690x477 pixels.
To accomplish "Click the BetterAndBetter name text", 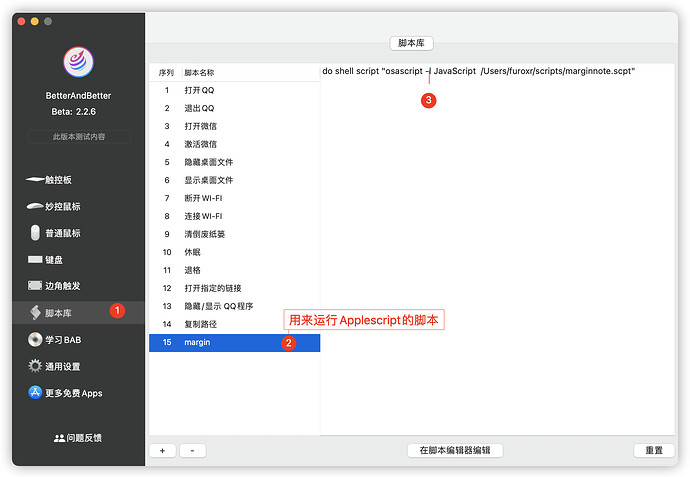I will (x=78, y=95).
